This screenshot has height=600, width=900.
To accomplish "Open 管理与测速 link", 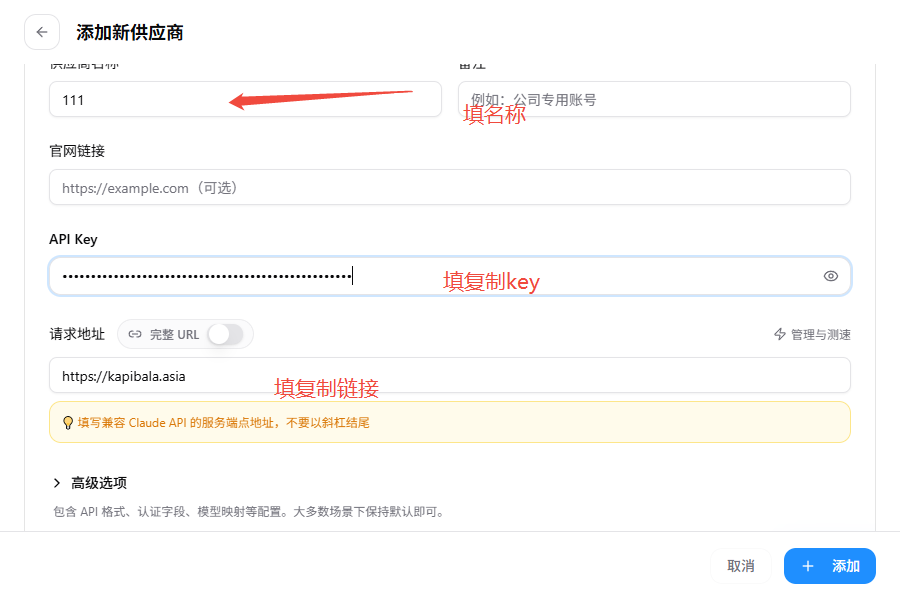I will point(812,334).
